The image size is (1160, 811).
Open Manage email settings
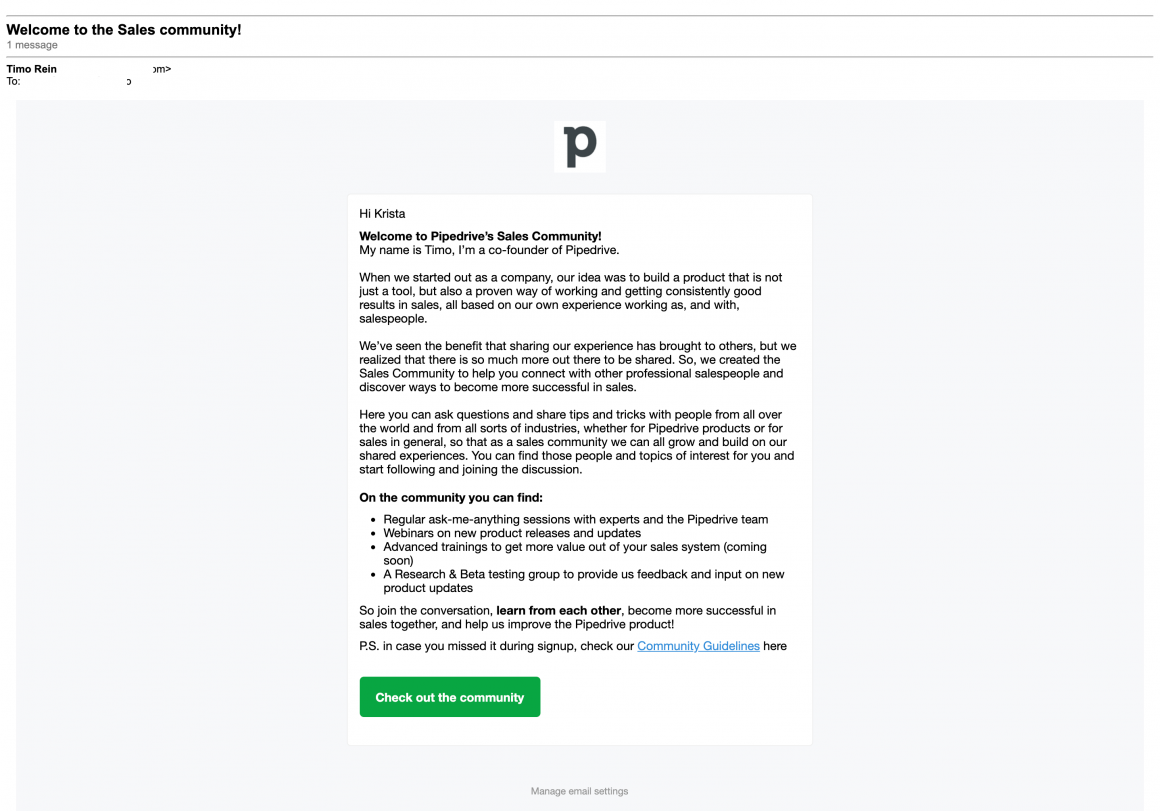click(x=579, y=790)
